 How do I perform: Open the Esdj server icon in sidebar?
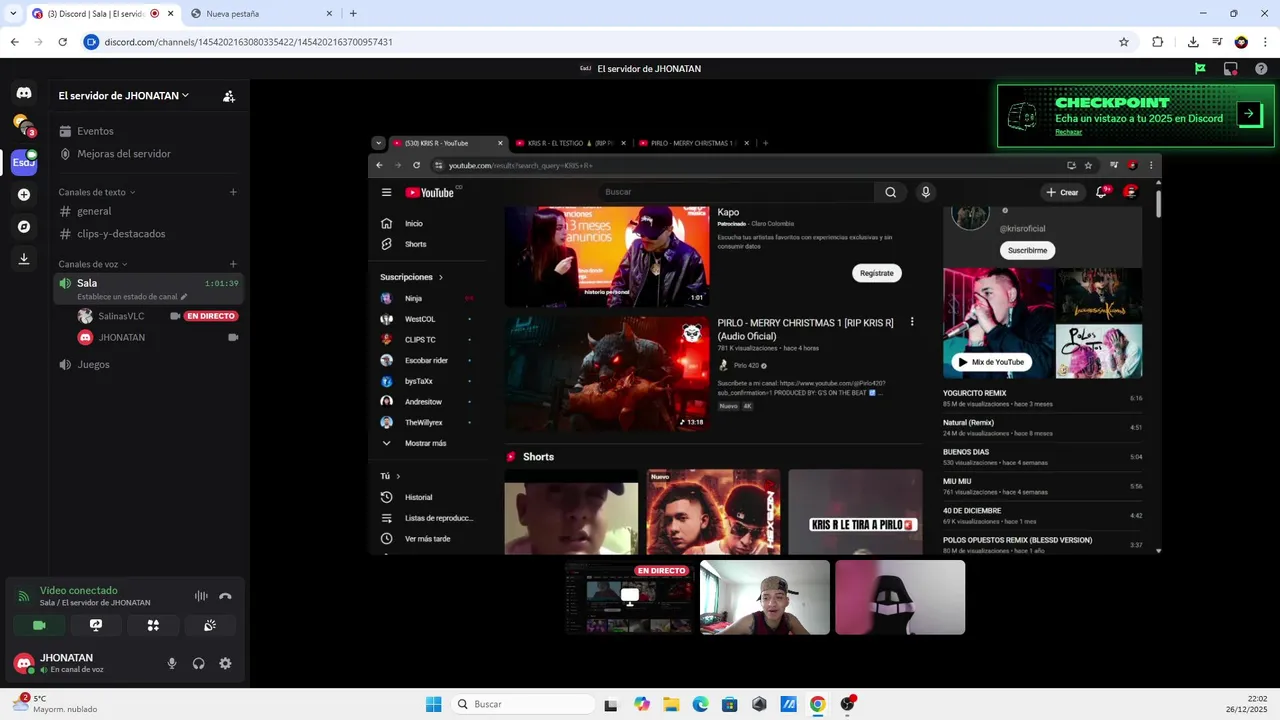click(24, 162)
